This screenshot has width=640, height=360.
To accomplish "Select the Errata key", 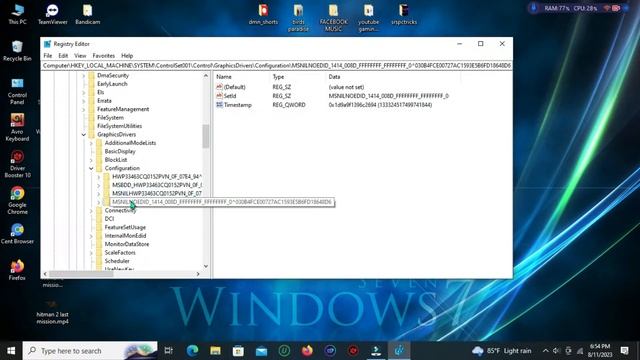I will [104, 100].
